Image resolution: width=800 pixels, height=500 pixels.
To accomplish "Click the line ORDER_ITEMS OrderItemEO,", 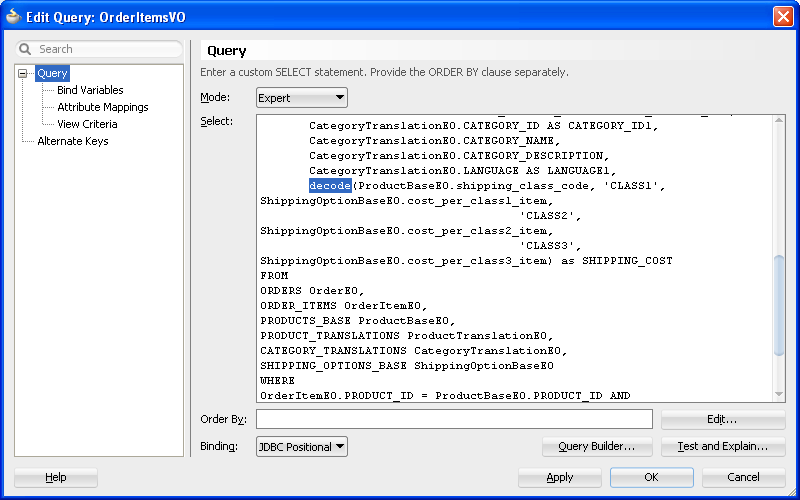I will pos(344,306).
